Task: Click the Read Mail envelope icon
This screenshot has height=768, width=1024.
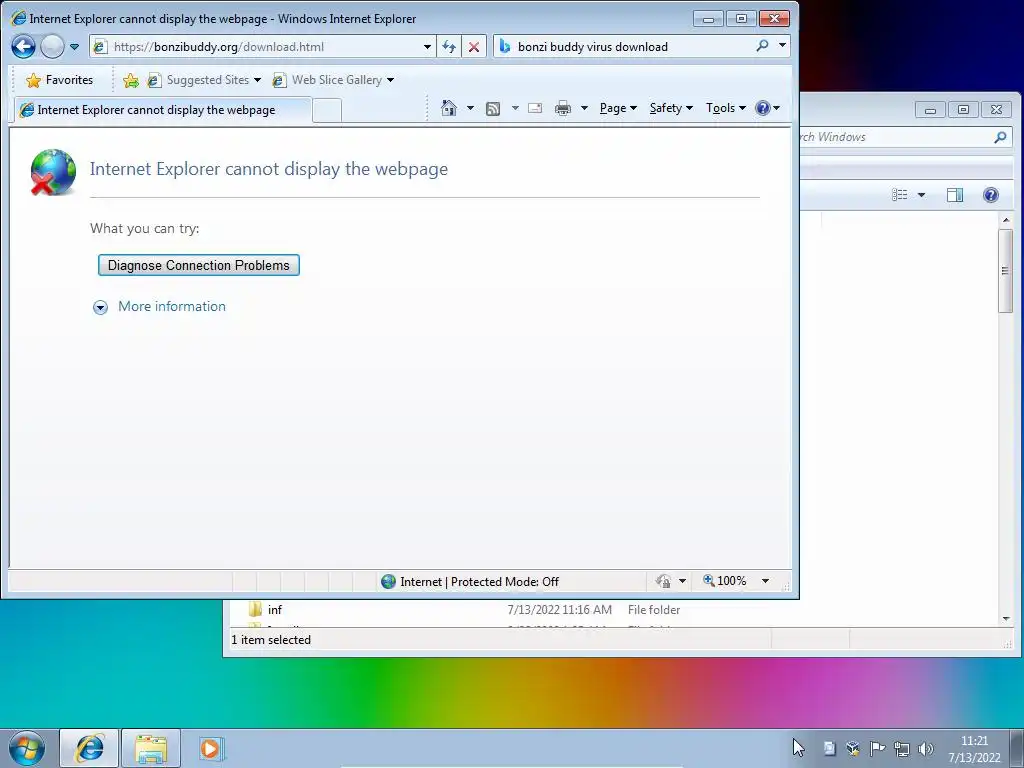Action: click(535, 108)
